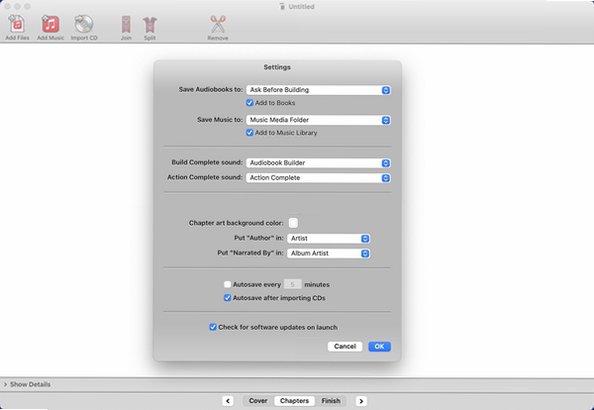Viewport: 594px width, 410px height.
Task: Uncheck Add to Books checkbox
Action: tap(250, 103)
